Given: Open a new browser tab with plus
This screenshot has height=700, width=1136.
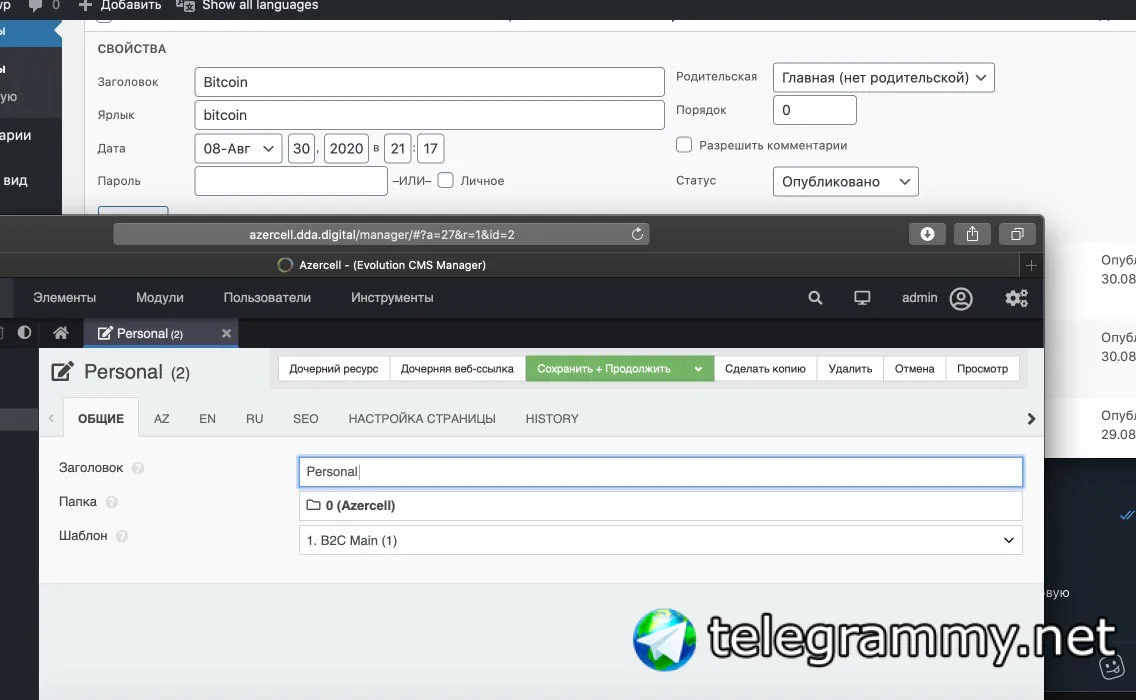Looking at the screenshot, I should pos(1031,266).
